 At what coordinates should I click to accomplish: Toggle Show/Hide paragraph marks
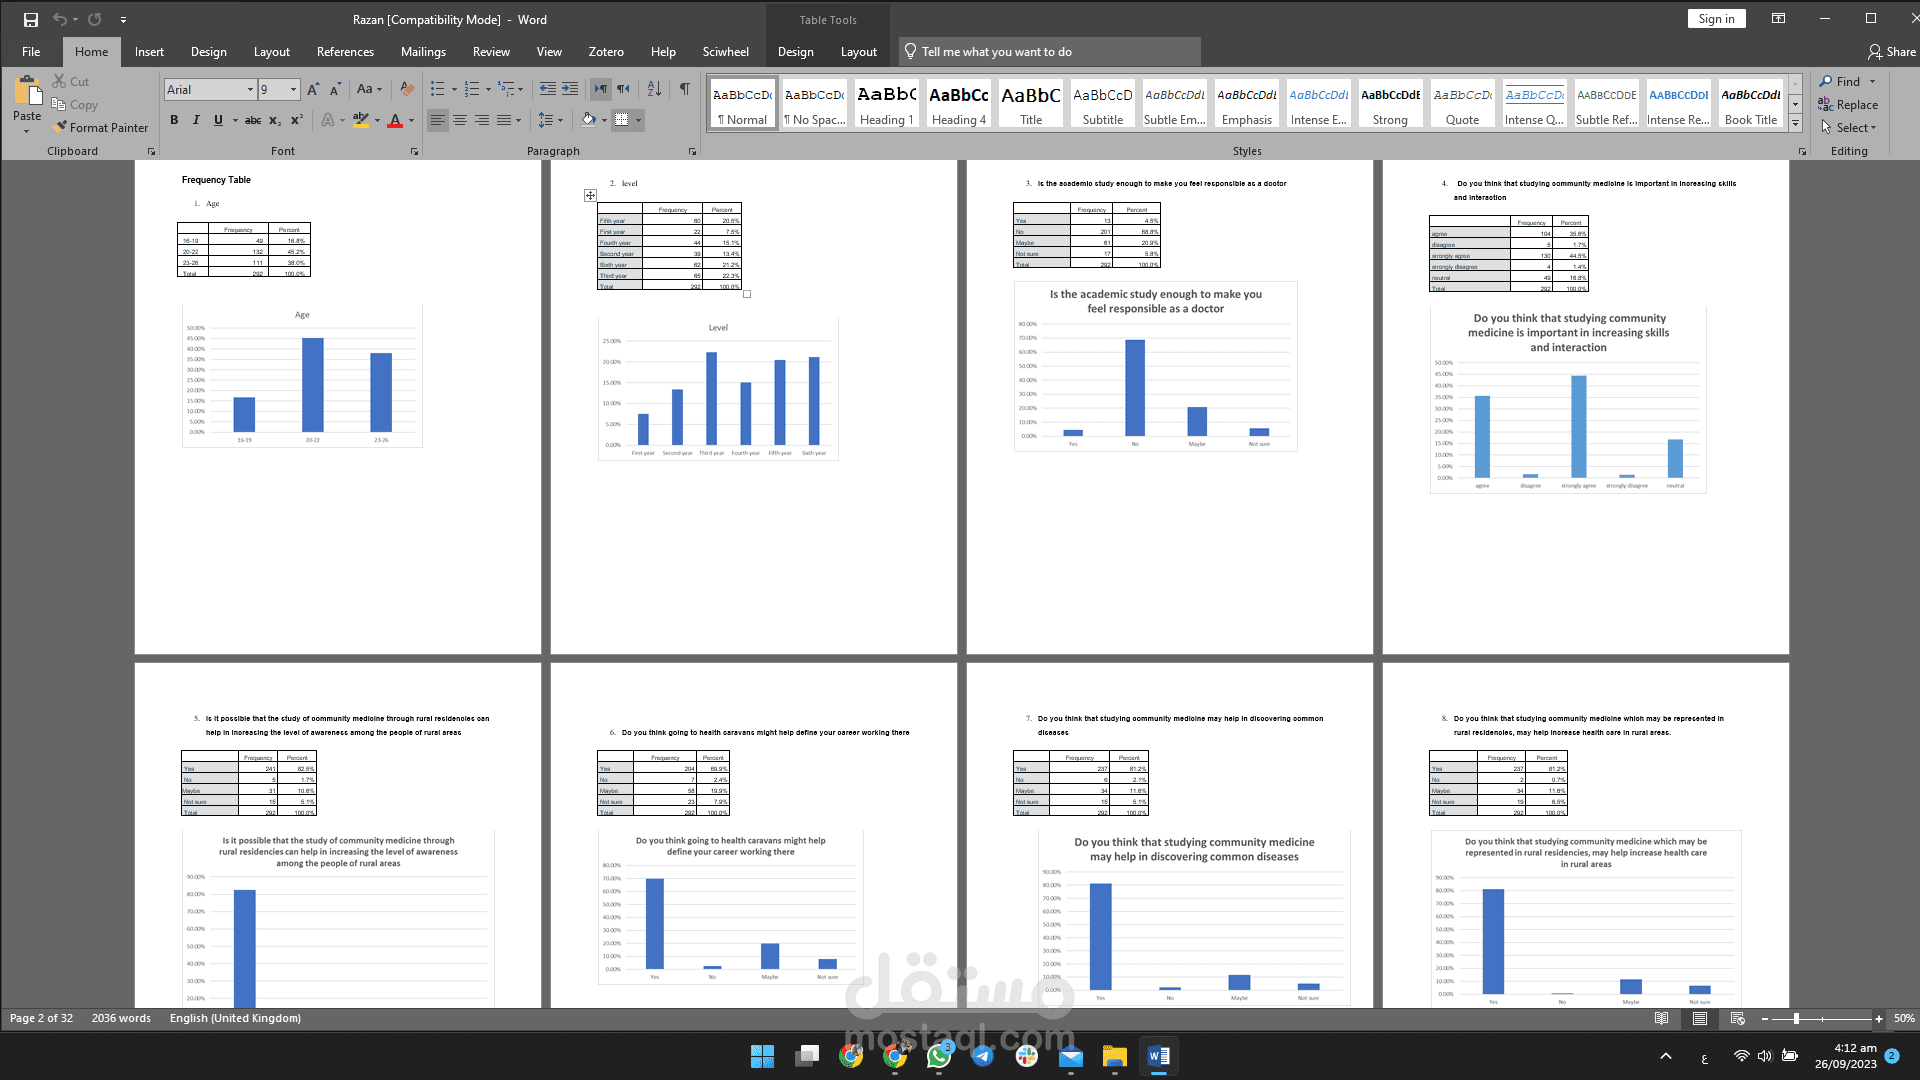(x=685, y=89)
